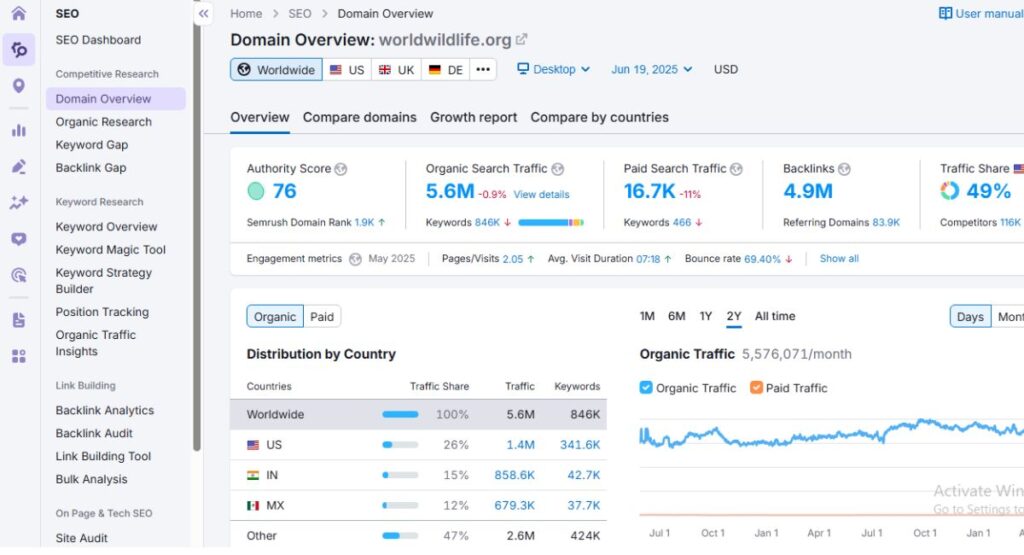Collapse sidebar with double chevron icon
The height and width of the screenshot is (555, 1024).
coord(204,14)
